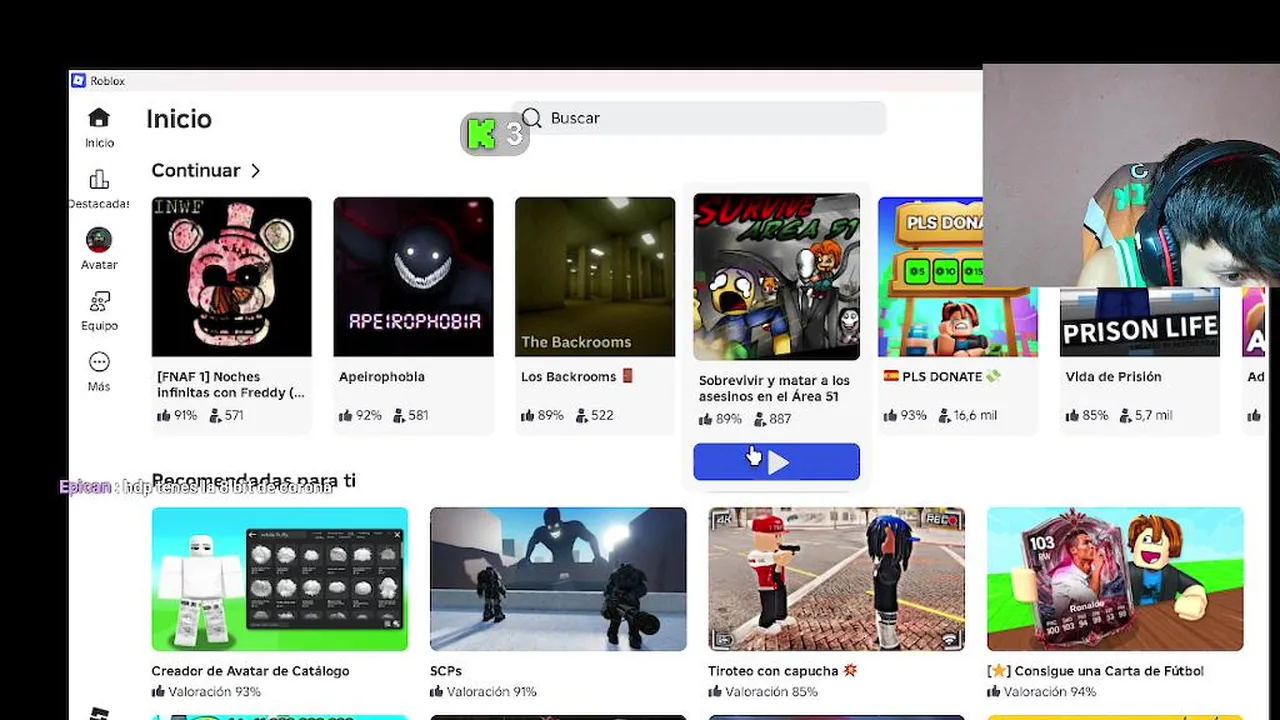This screenshot has height=720, width=1280.
Task: Open Creador de Avatar de Catálogo thumbnail
Action: pos(280,579)
